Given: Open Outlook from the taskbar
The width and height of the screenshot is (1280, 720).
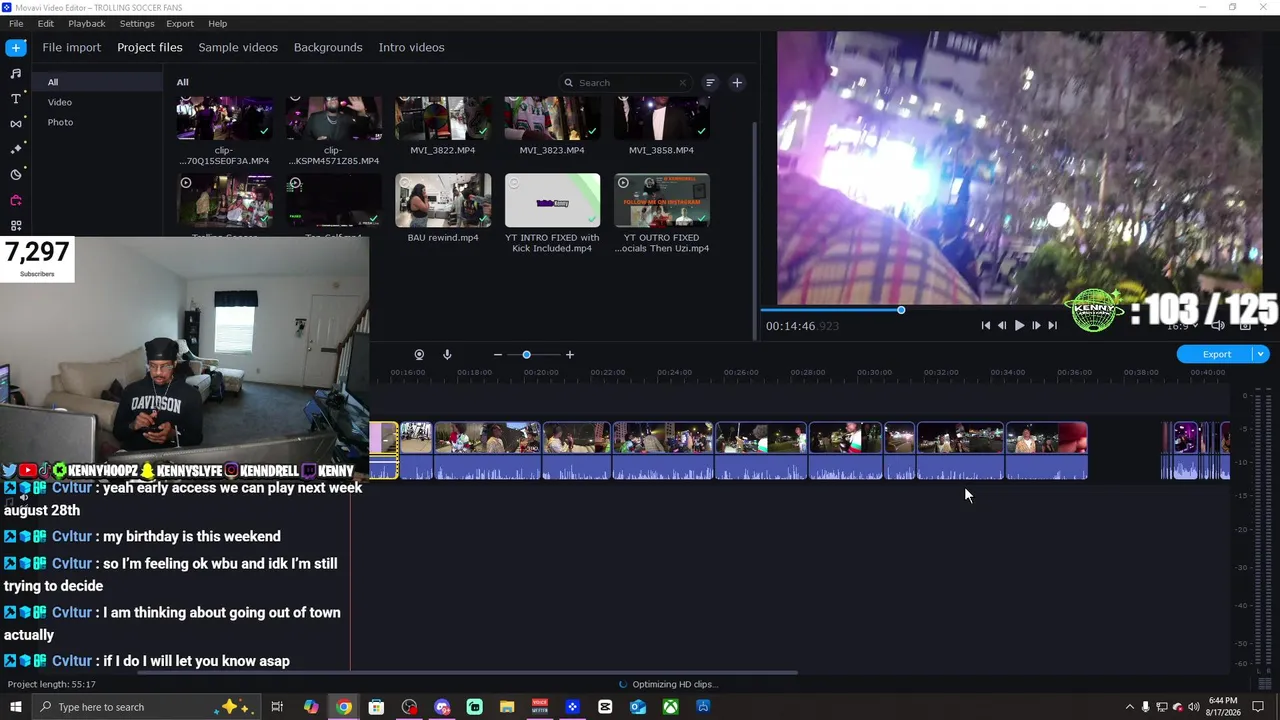Looking at the screenshot, I should click(x=638, y=707).
